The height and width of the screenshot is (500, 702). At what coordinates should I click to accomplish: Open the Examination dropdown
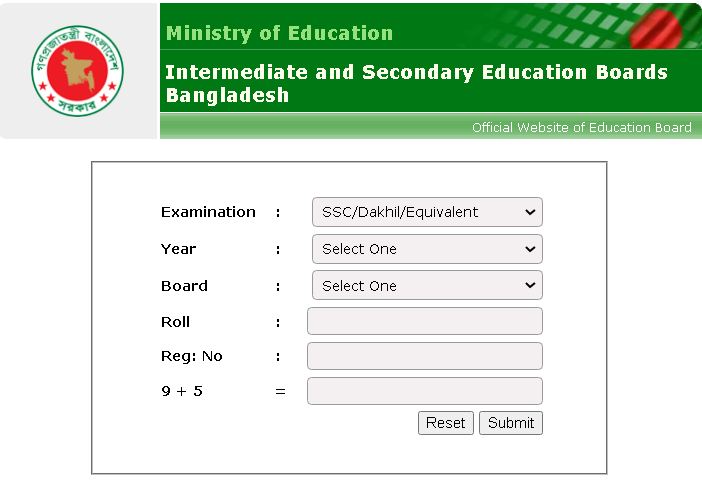click(427, 212)
